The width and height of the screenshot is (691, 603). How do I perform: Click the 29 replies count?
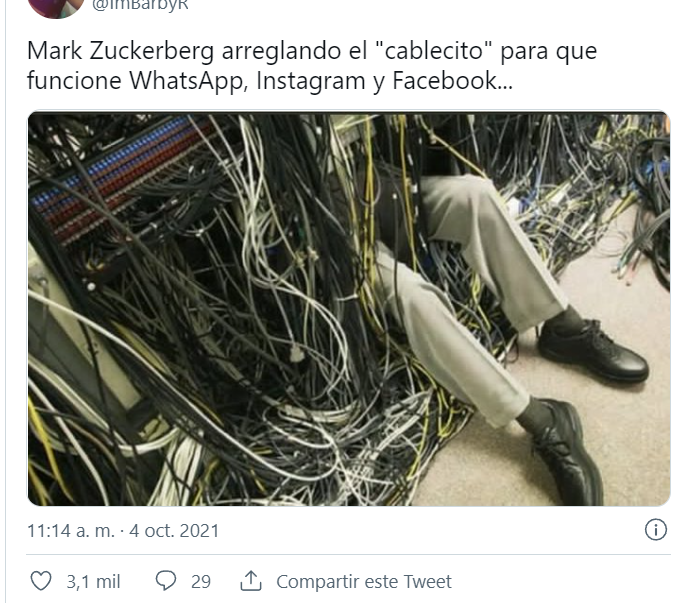(x=201, y=581)
